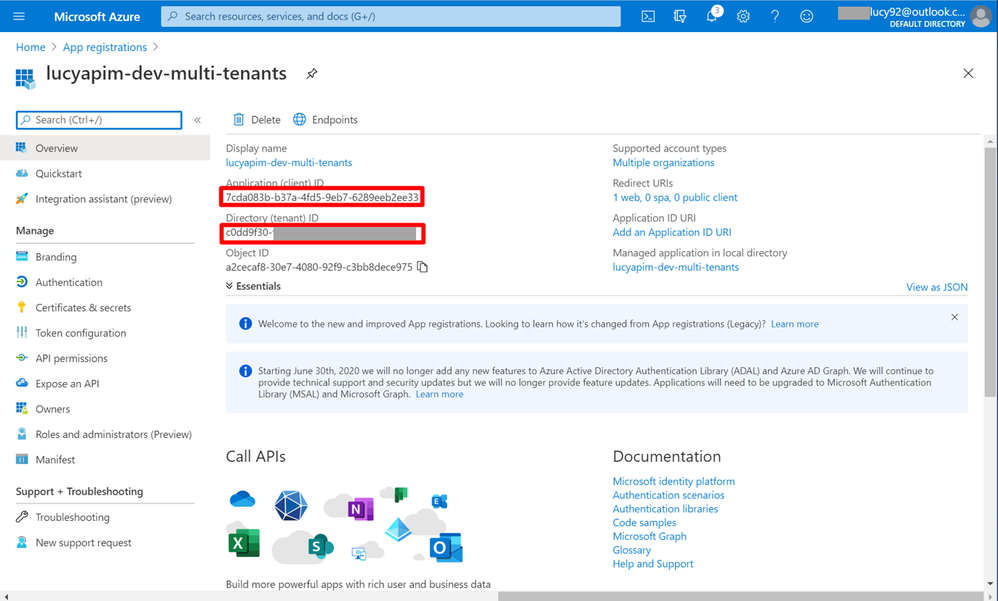Click the horizontal scrollbar at bottom
Image resolution: width=998 pixels, height=601 pixels.
point(741,596)
